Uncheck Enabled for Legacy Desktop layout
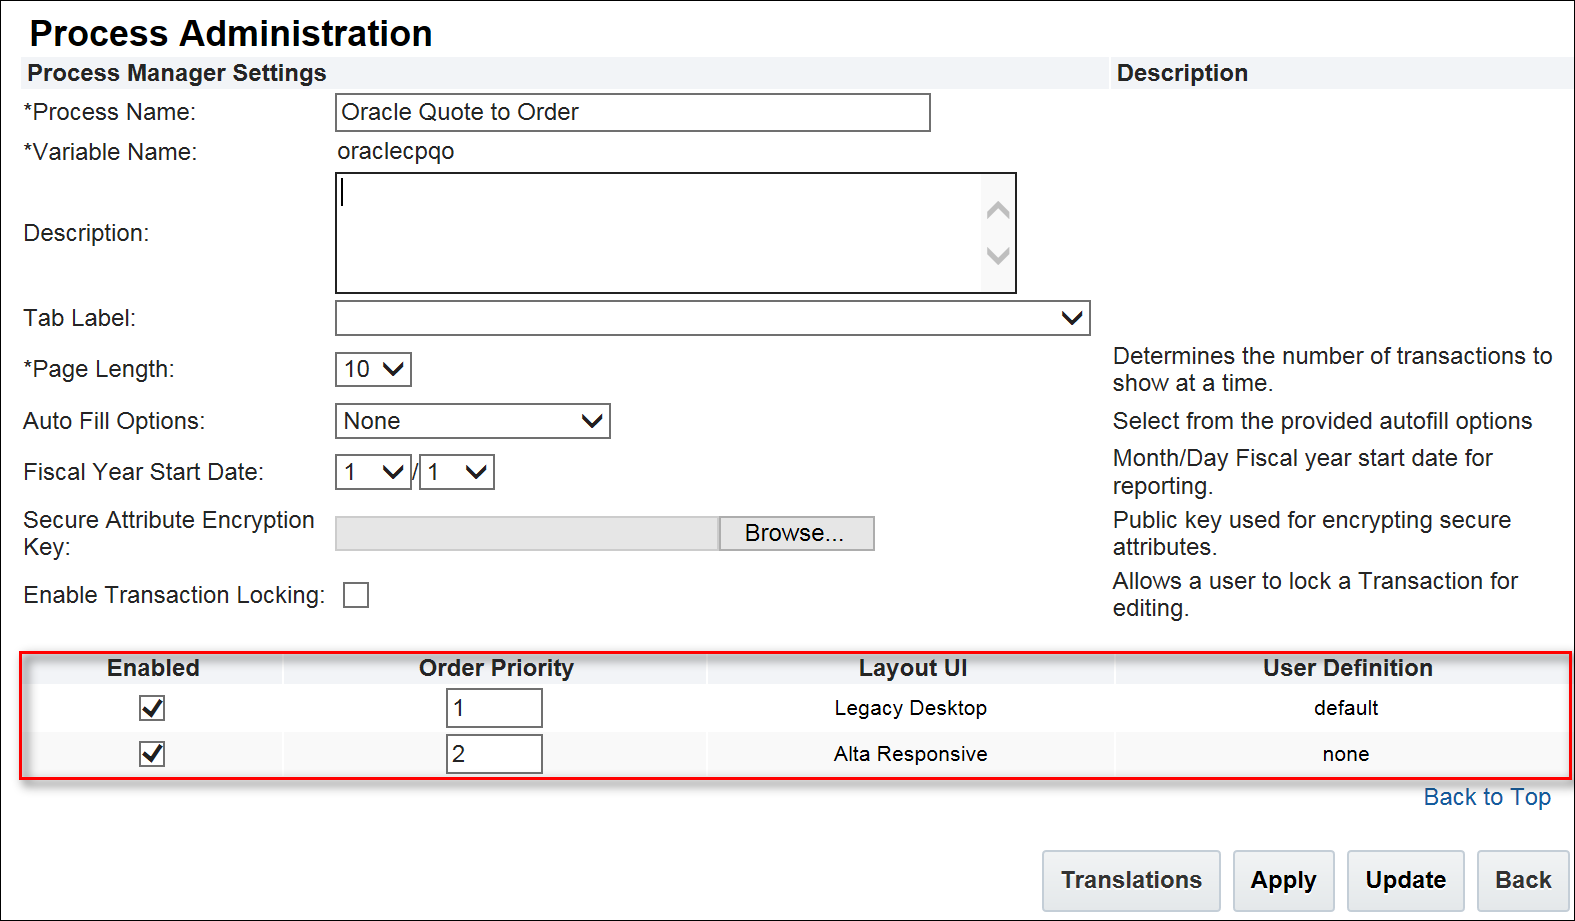Image resolution: width=1575 pixels, height=921 pixels. pos(152,708)
